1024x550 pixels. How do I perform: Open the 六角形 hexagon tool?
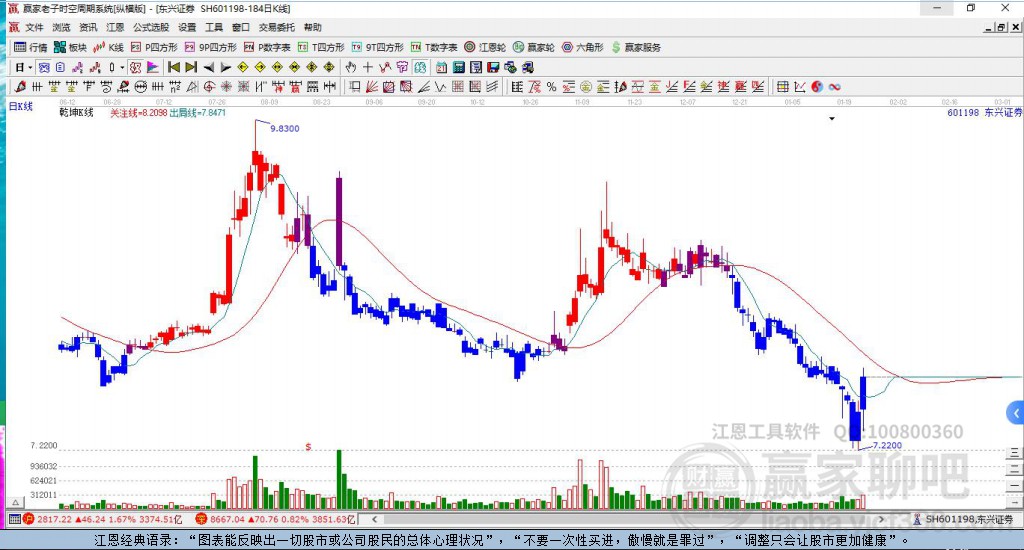pyautogui.click(x=583, y=47)
